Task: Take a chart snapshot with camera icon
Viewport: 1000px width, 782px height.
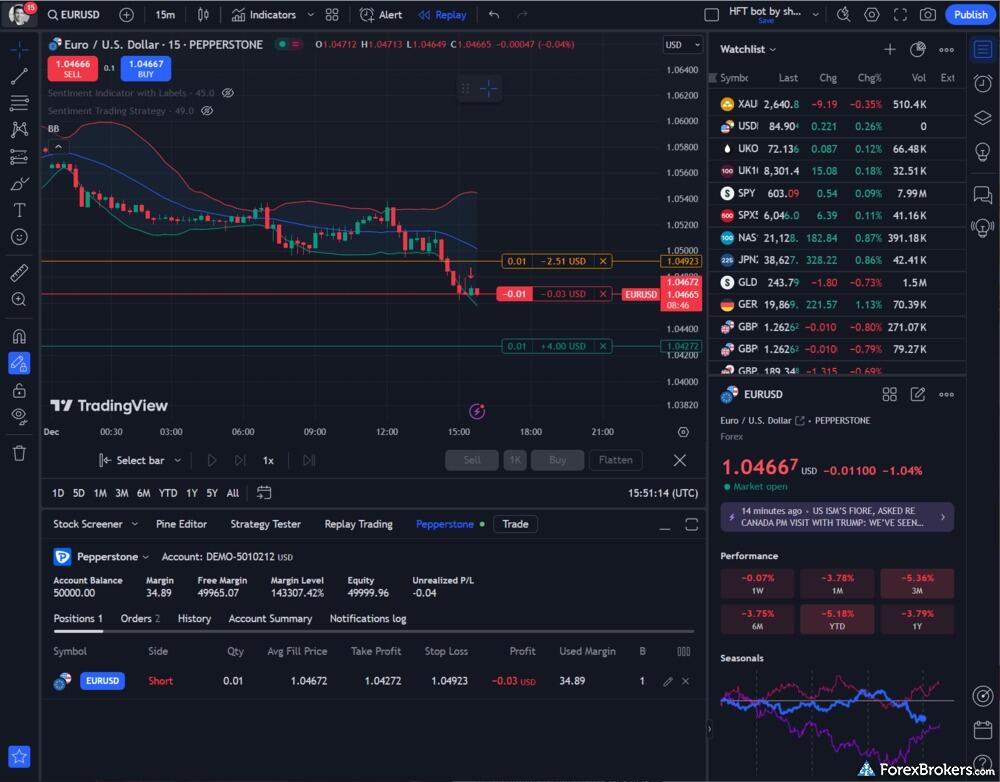Action: (x=928, y=15)
